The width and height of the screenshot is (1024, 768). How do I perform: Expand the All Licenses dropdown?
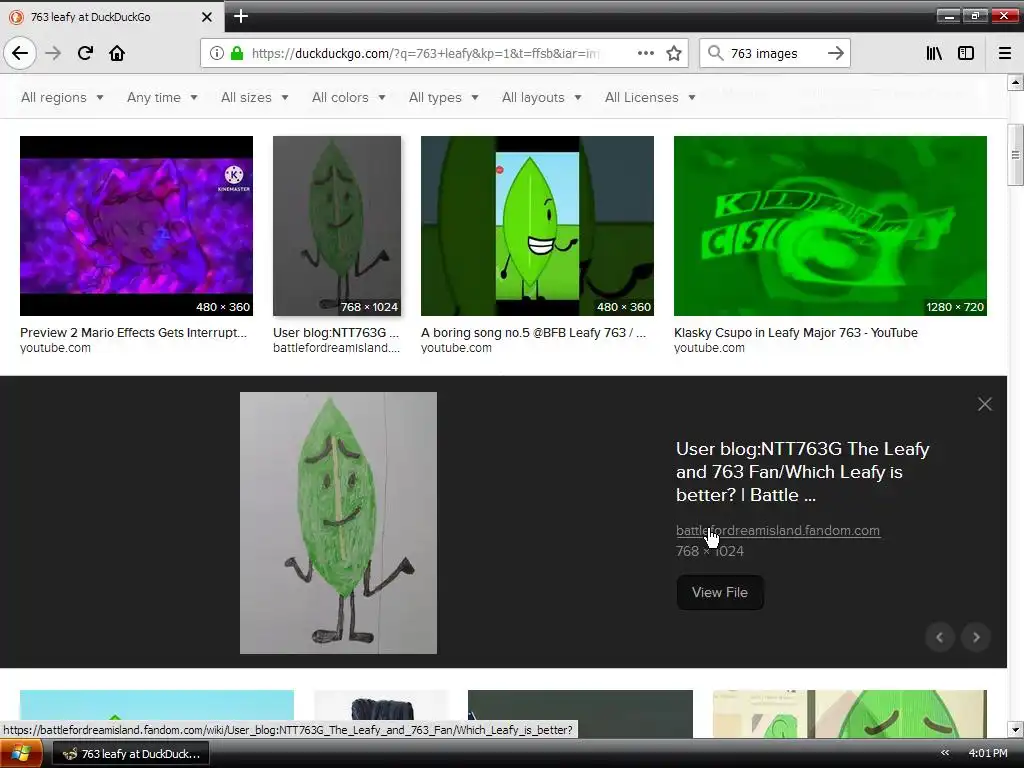650,97
